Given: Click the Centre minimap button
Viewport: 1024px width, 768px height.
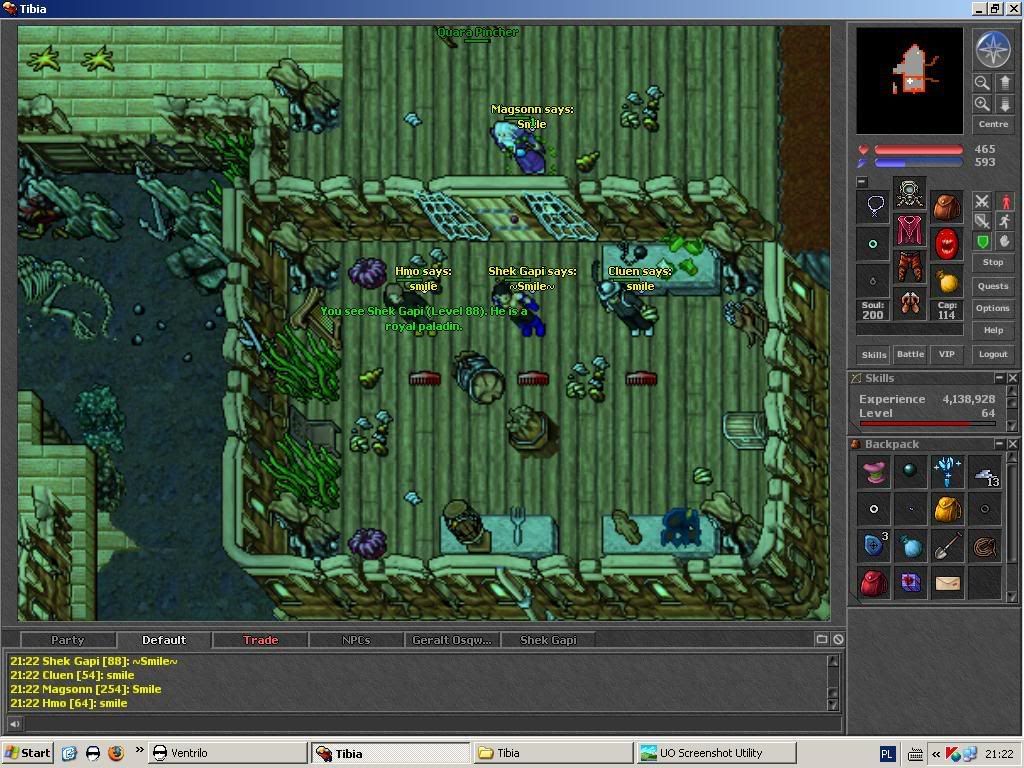Looking at the screenshot, I should pos(993,124).
